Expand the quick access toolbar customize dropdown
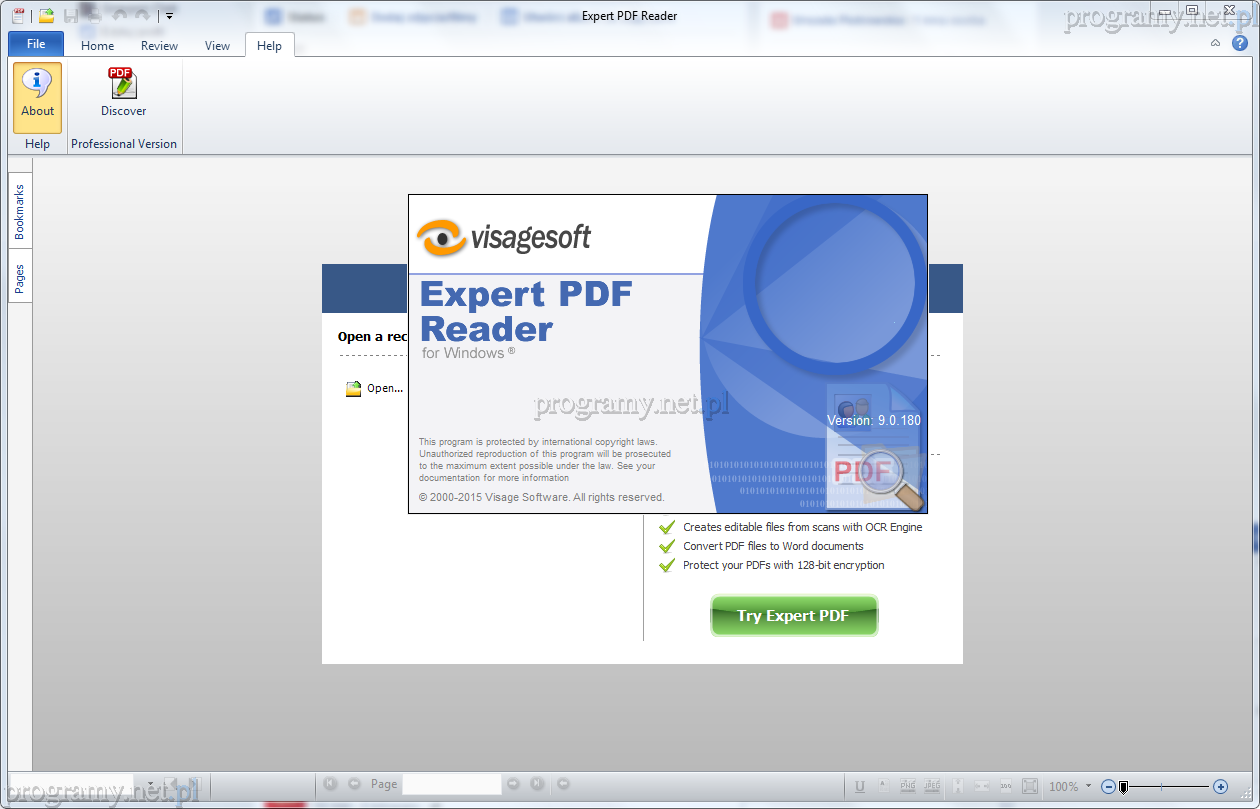This screenshot has height=809, width=1260. coord(170,15)
